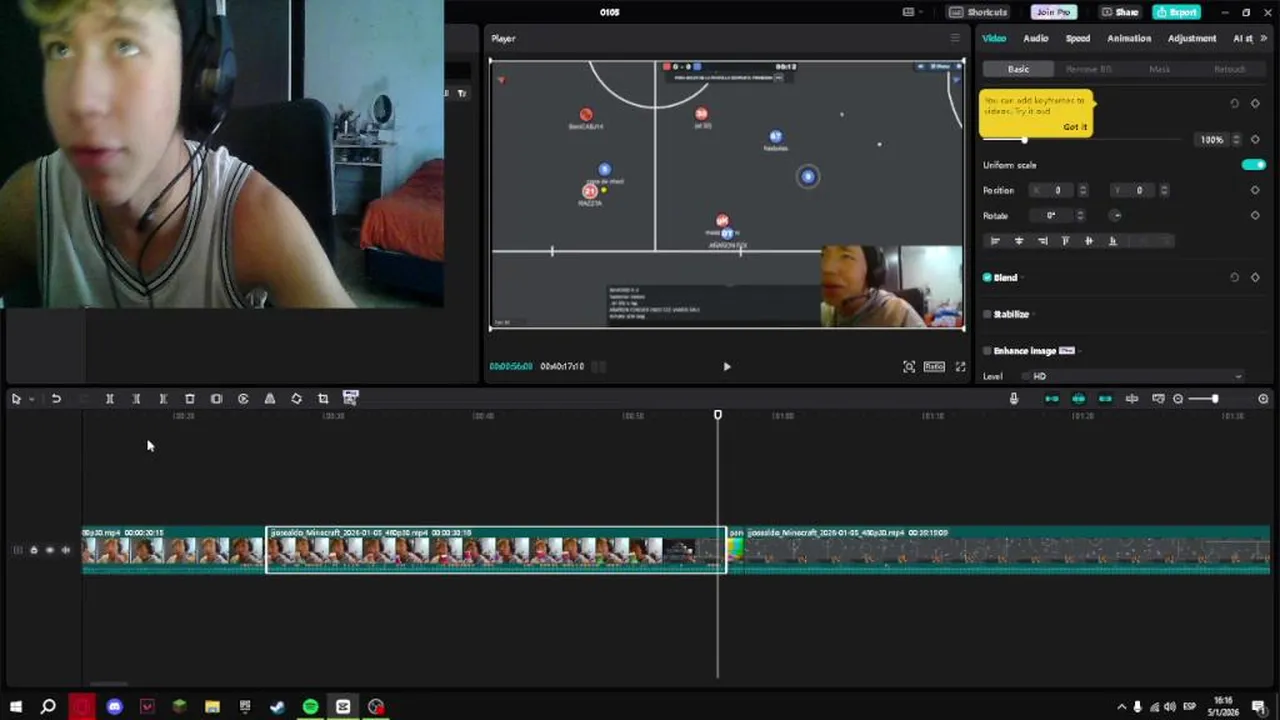Play the video in the Player
Image resolution: width=1280 pixels, height=720 pixels.
pyautogui.click(x=727, y=367)
